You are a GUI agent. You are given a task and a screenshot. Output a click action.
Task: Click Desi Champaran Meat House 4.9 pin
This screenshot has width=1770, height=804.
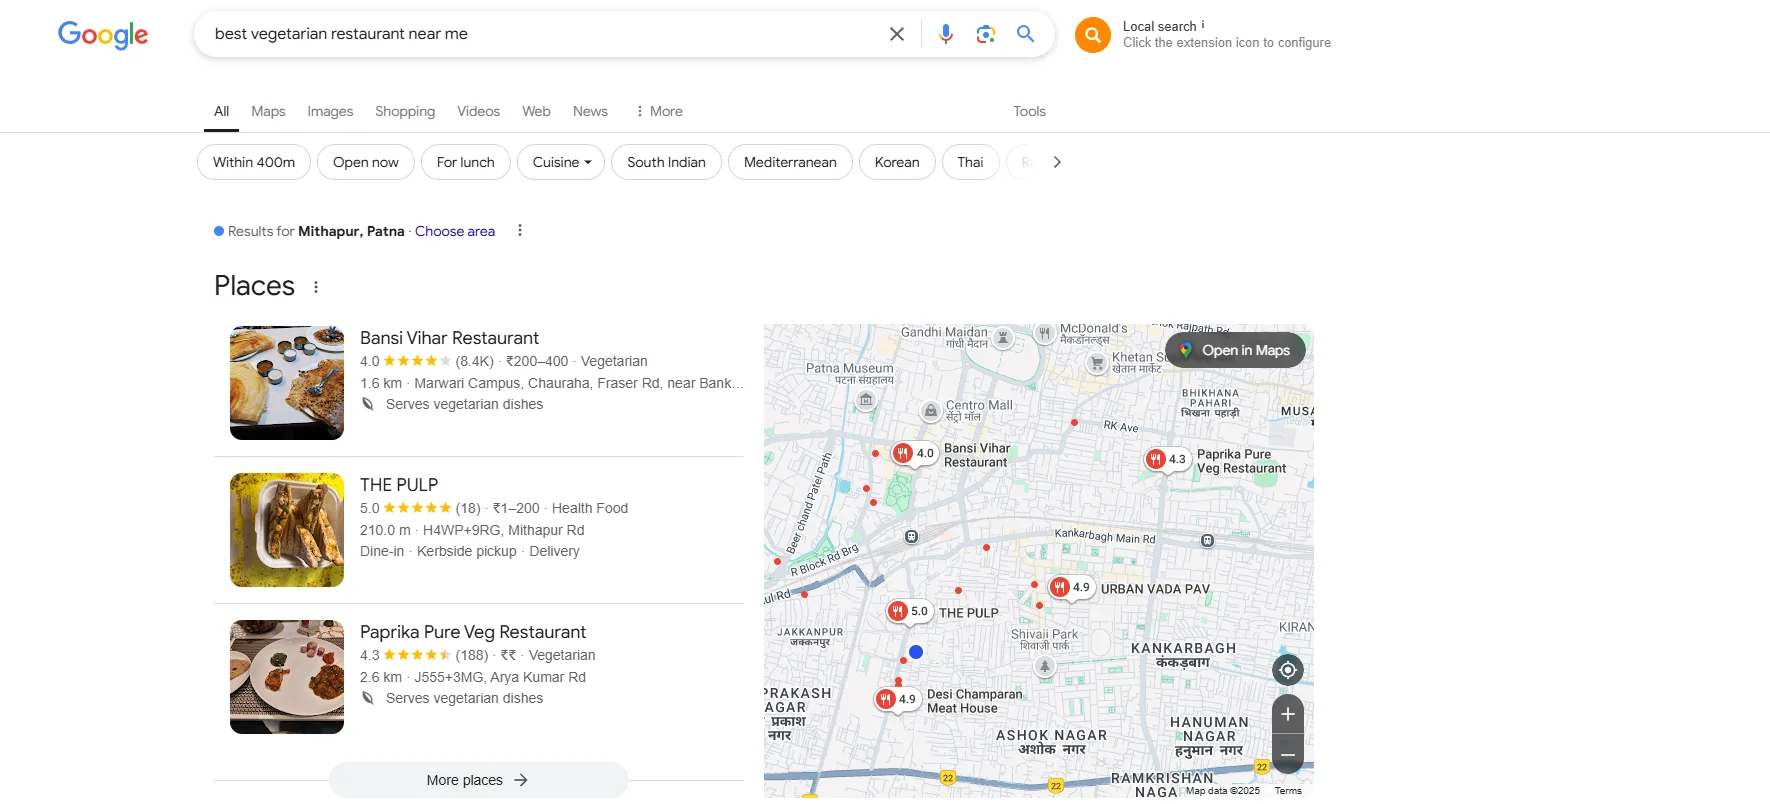pyautogui.click(x=897, y=700)
